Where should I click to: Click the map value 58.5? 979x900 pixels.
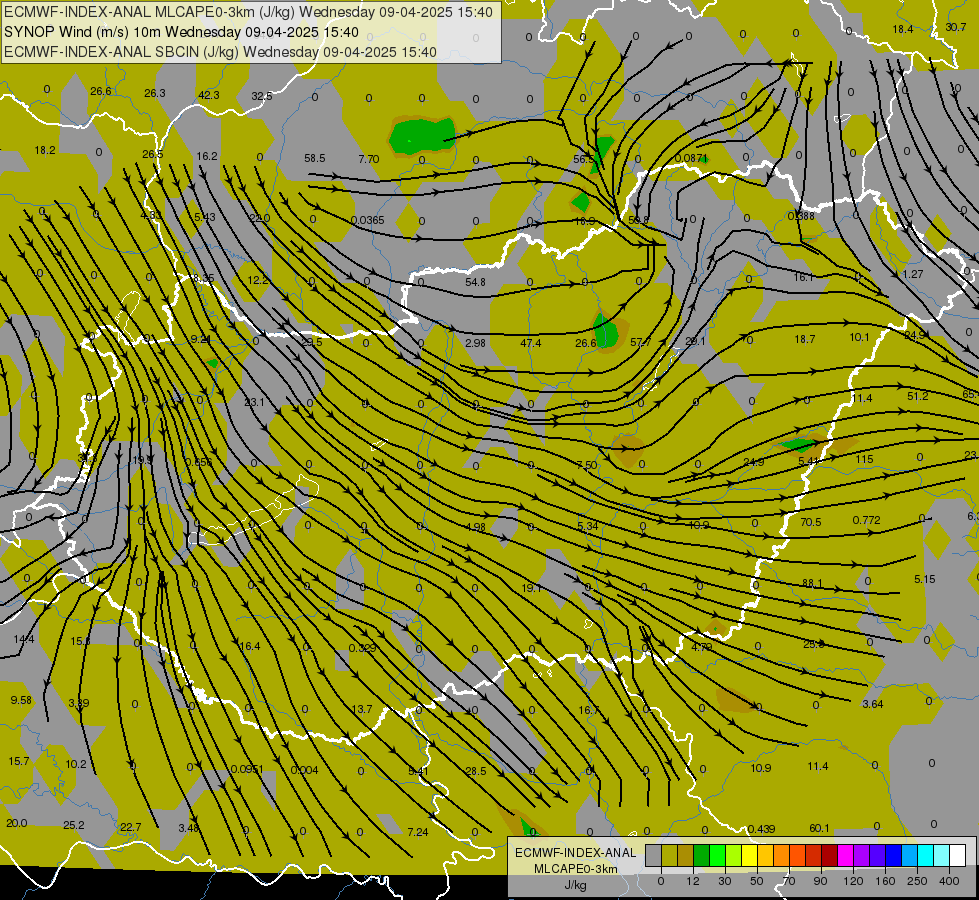tap(315, 159)
